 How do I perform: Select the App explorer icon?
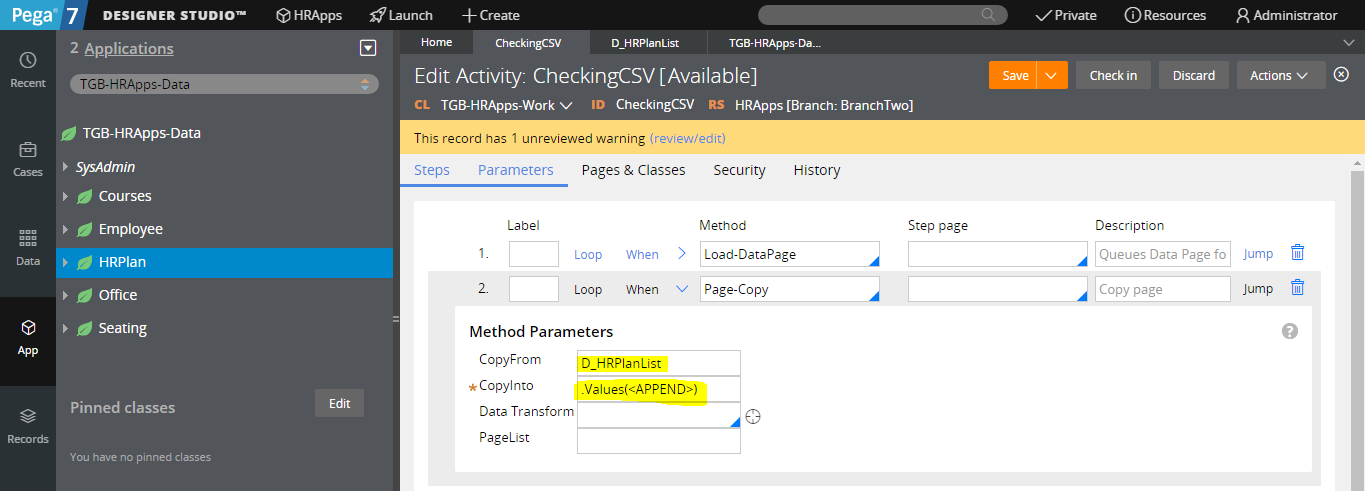pos(28,337)
